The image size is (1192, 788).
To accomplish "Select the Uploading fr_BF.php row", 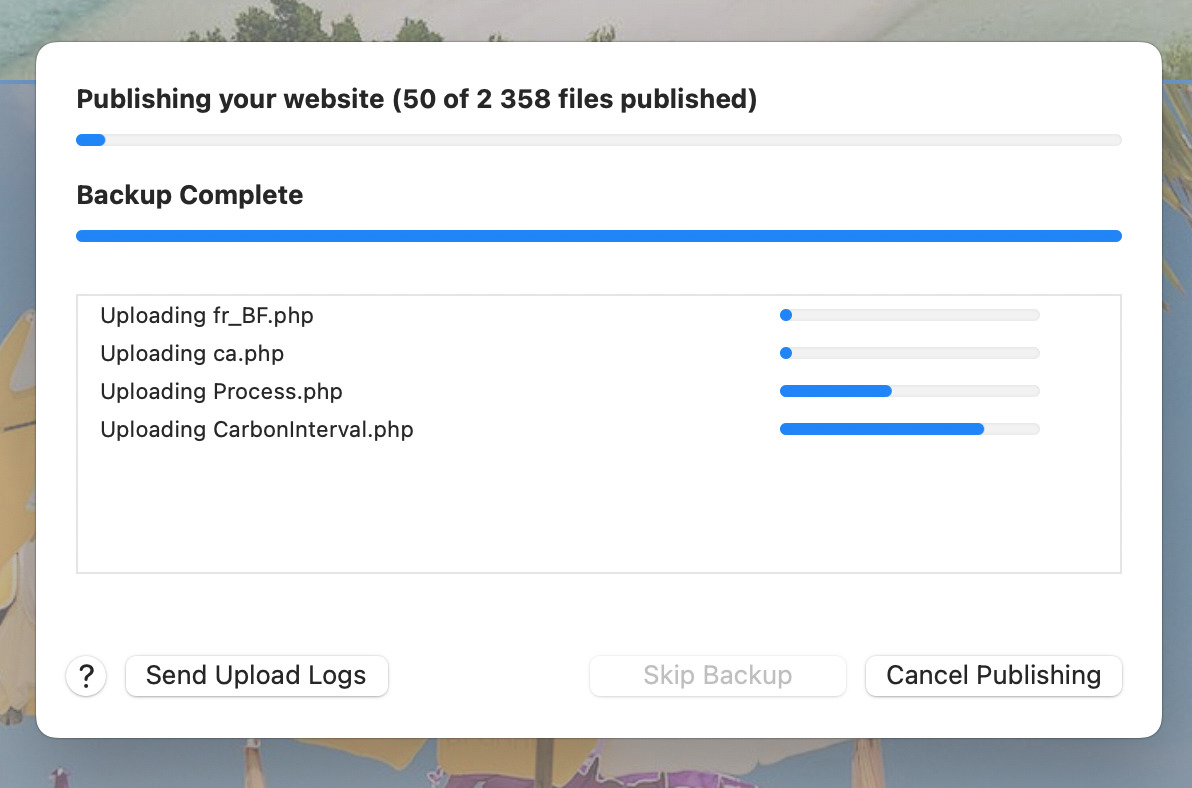I will [x=598, y=315].
